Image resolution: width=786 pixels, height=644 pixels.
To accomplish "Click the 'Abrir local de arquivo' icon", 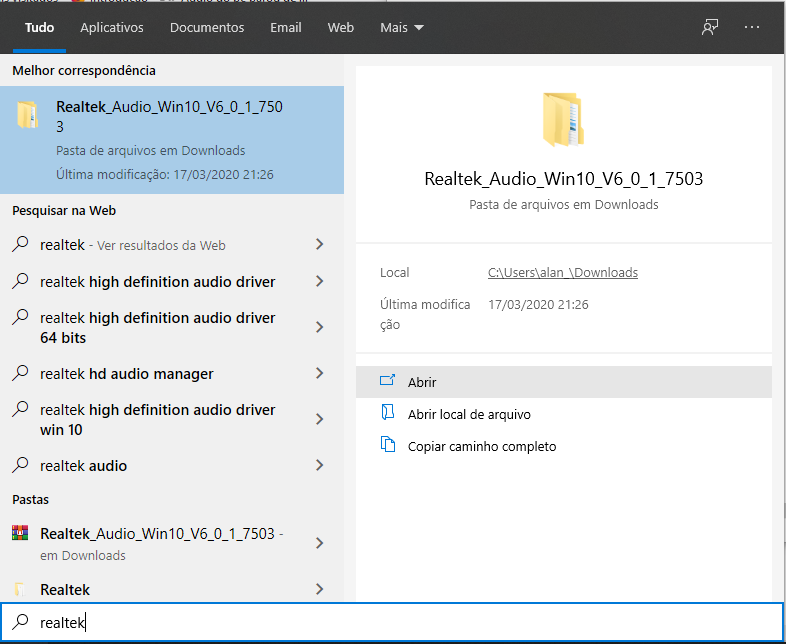I will [387, 413].
